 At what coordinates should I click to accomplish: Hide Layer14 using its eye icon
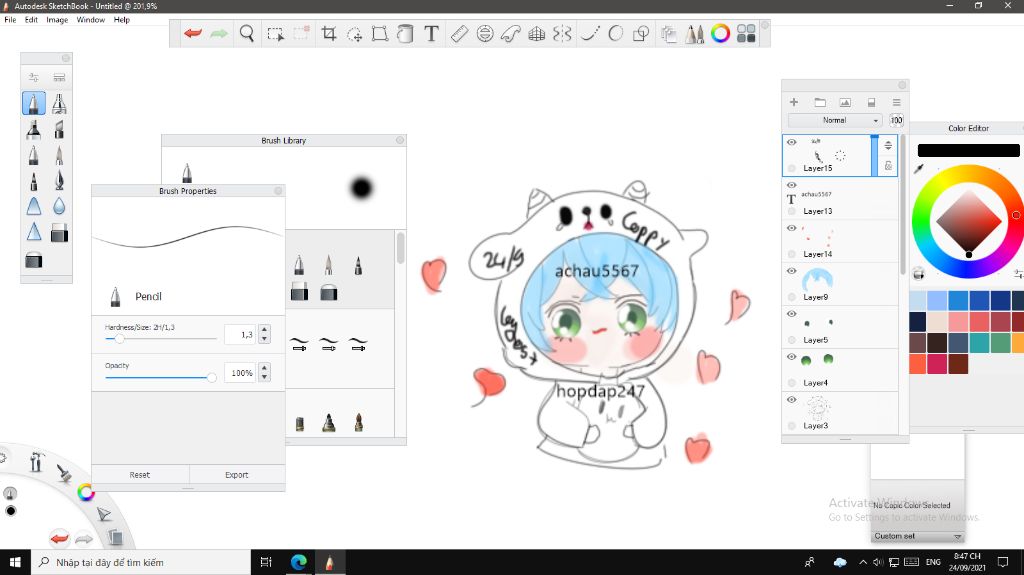792,228
